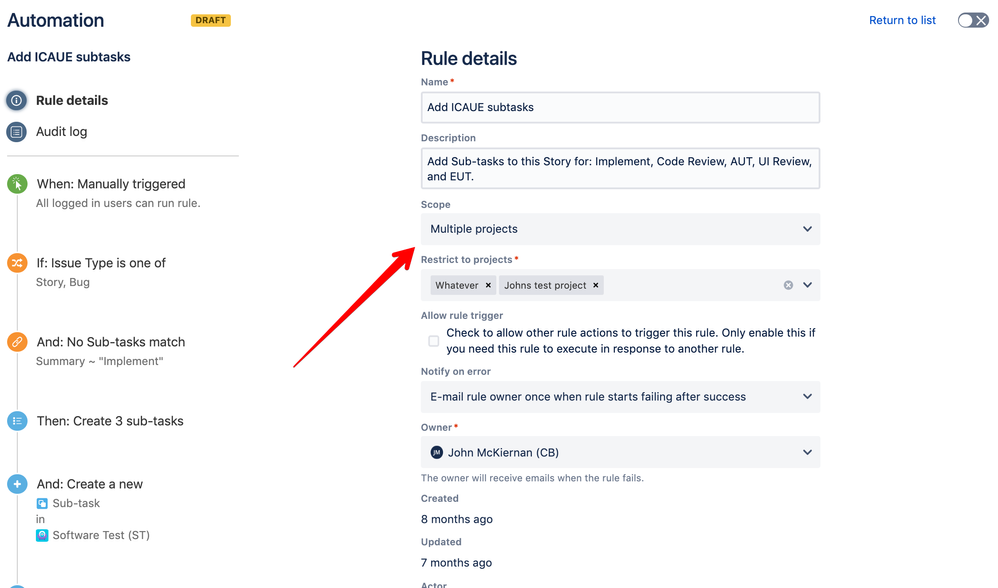Expand the Restrict to projects selector
998x588 pixels.
pos(807,285)
